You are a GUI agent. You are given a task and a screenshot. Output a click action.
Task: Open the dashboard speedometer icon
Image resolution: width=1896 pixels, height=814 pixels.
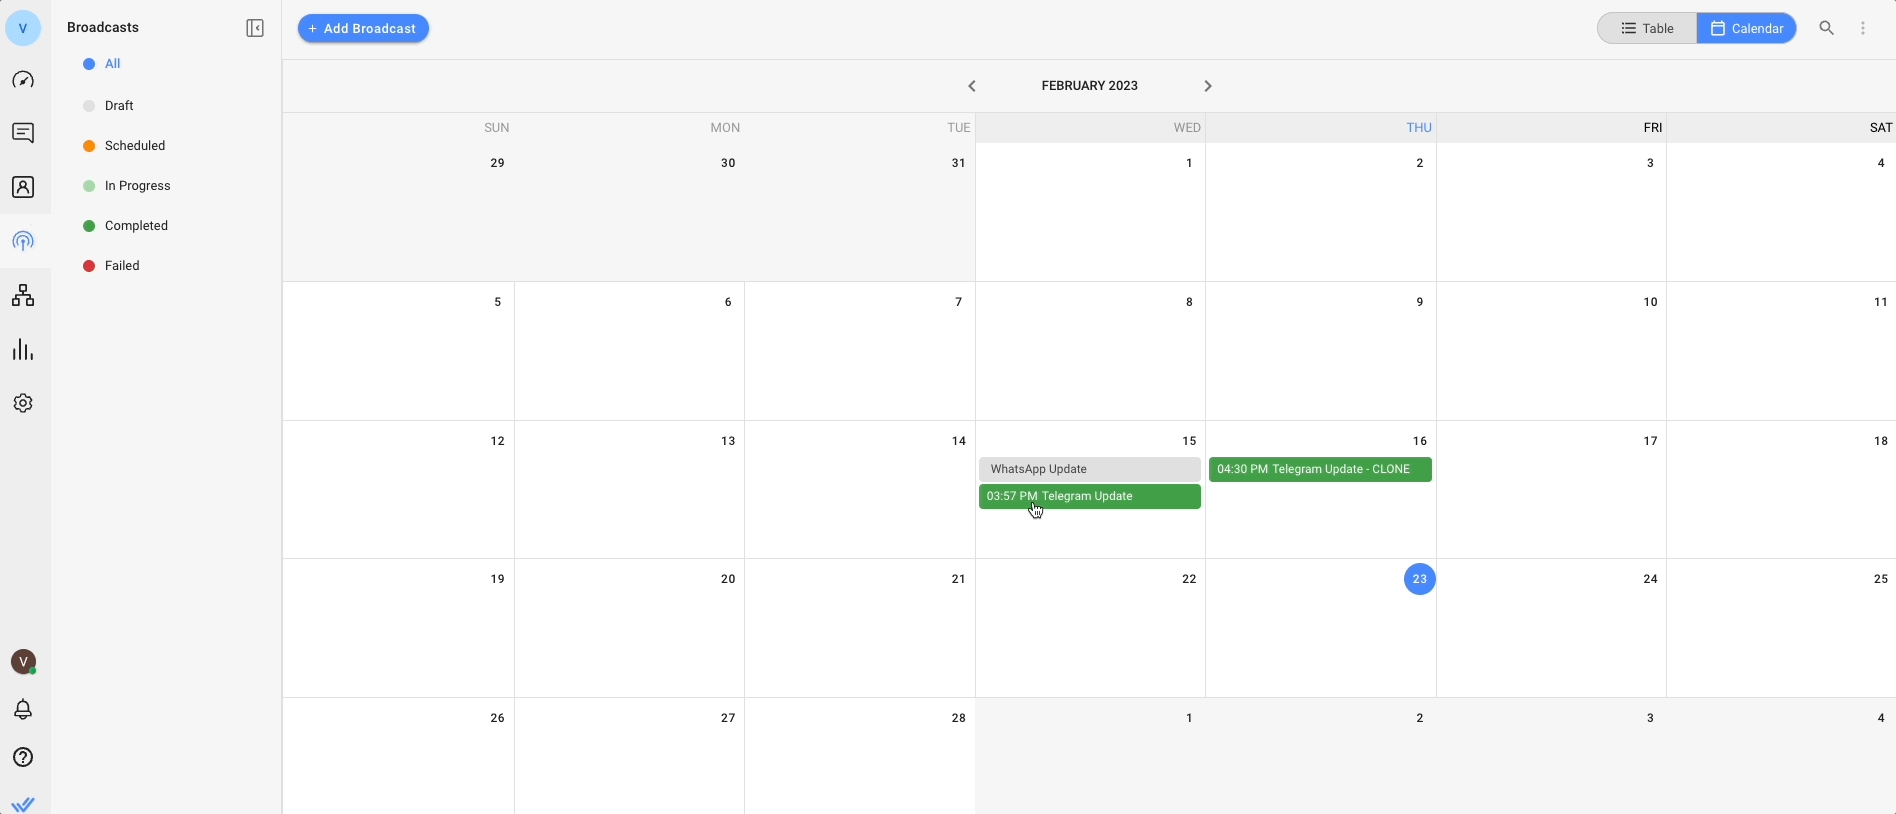click(23, 80)
